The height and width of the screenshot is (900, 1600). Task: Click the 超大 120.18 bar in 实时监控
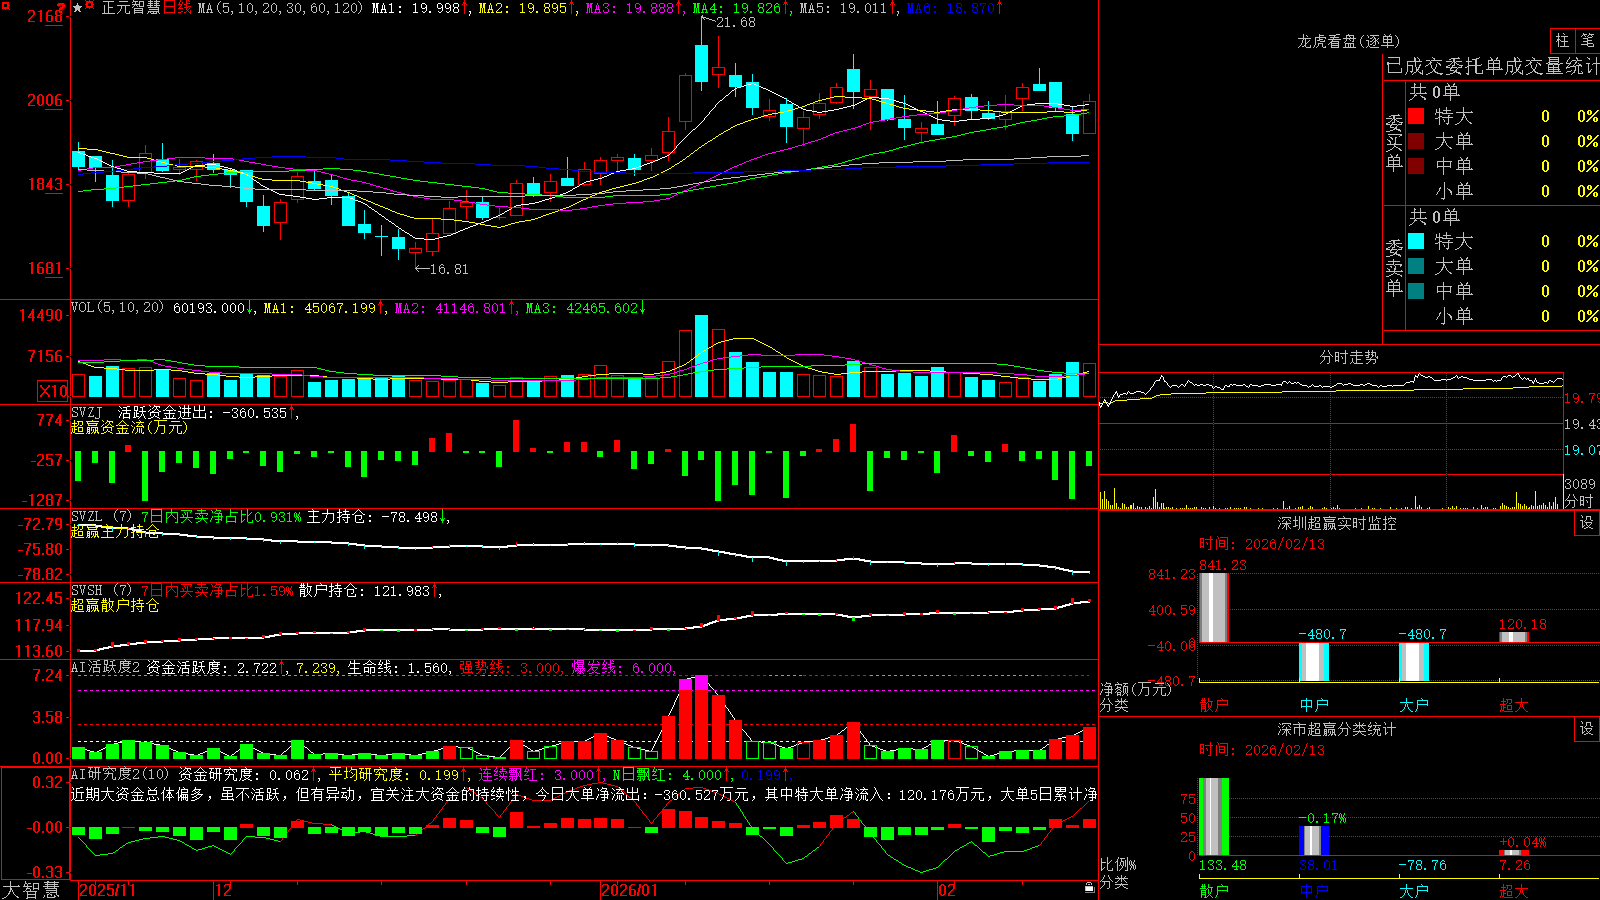pyautogui.click(x=1514, y=637)
